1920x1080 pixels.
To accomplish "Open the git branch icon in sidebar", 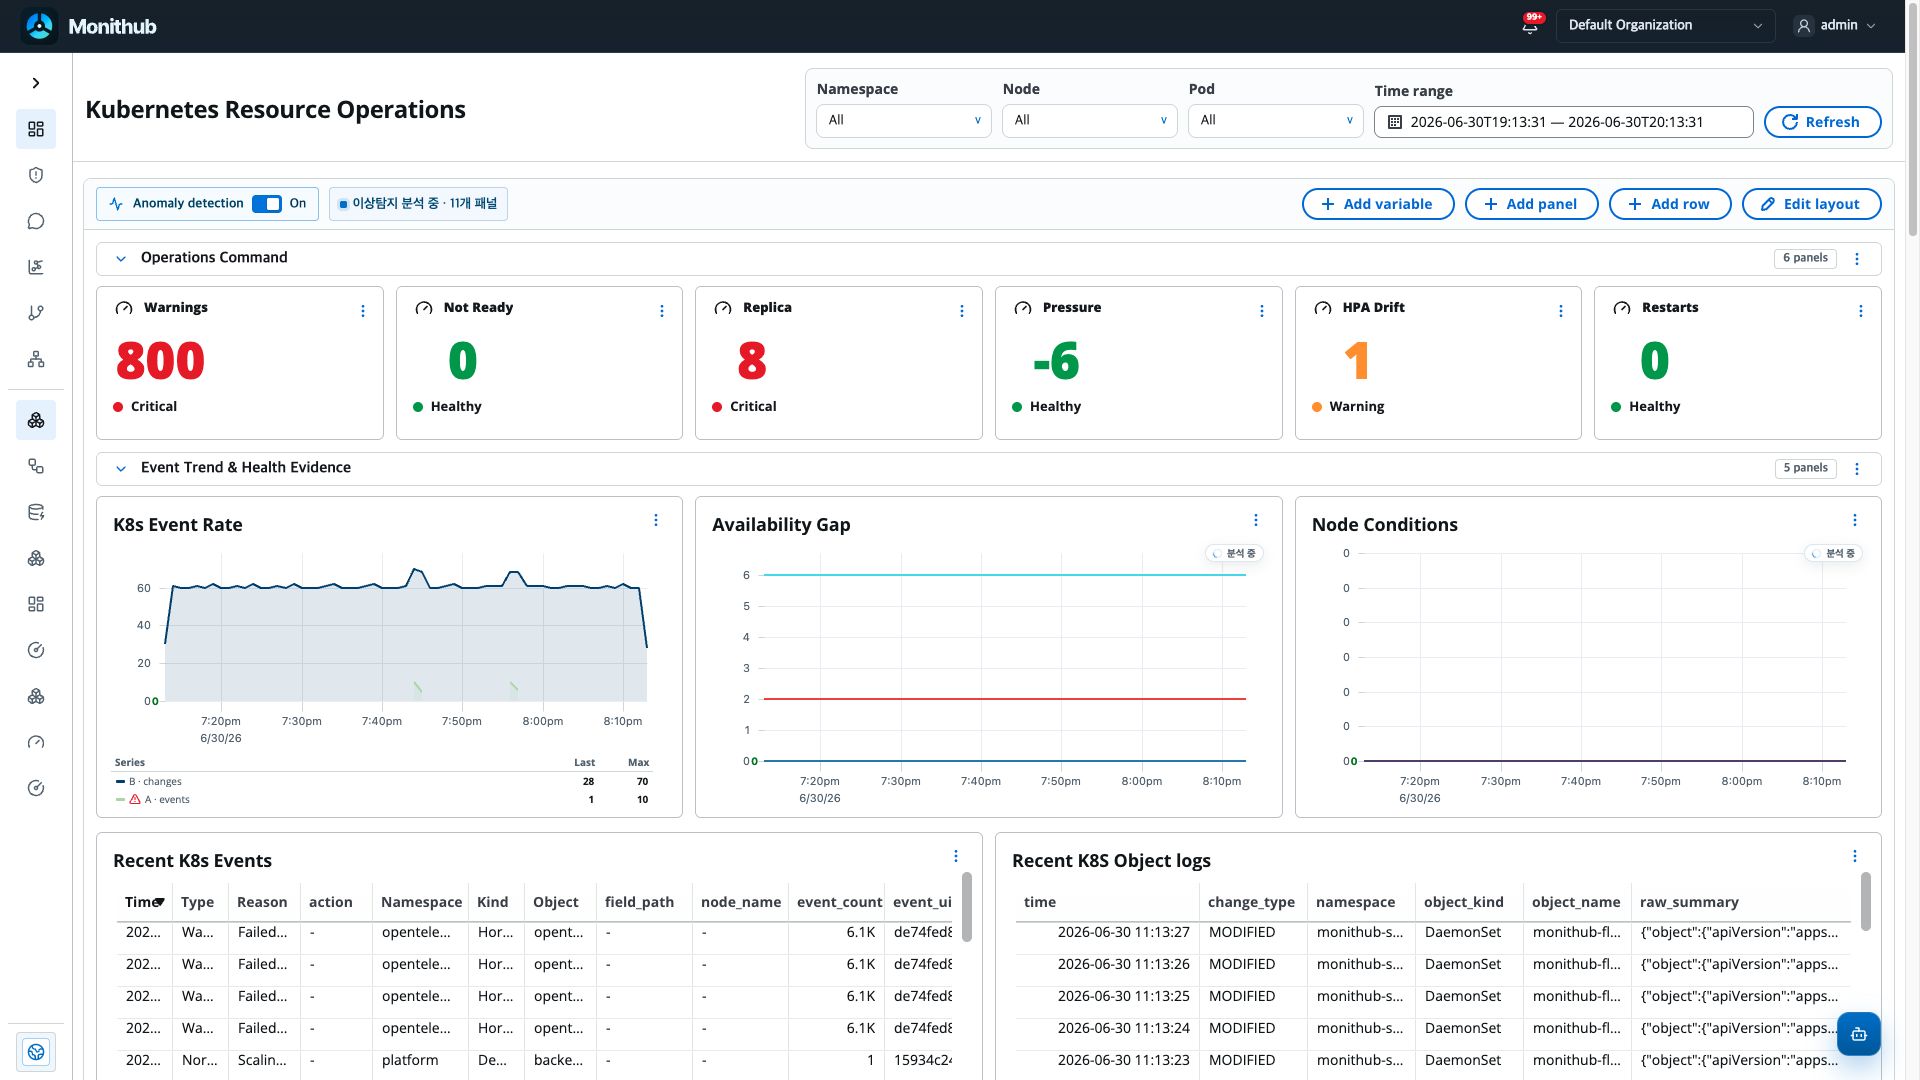I will [36, 313].
